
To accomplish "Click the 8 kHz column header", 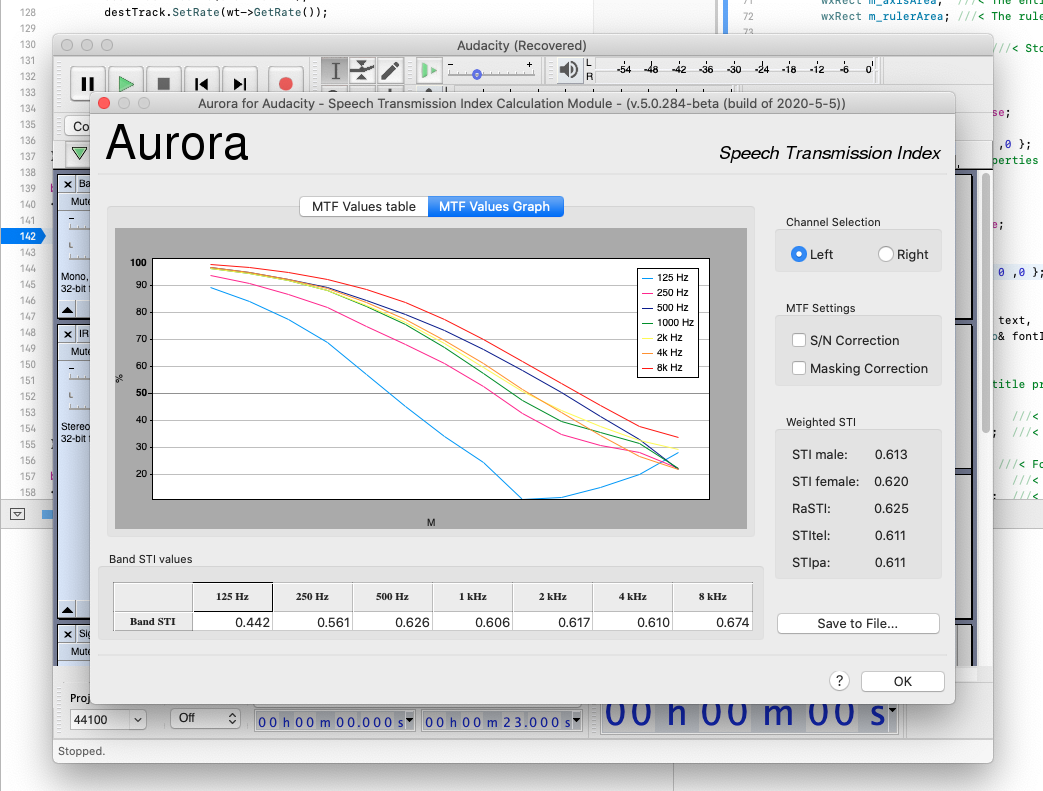I will tap(712, 597).
